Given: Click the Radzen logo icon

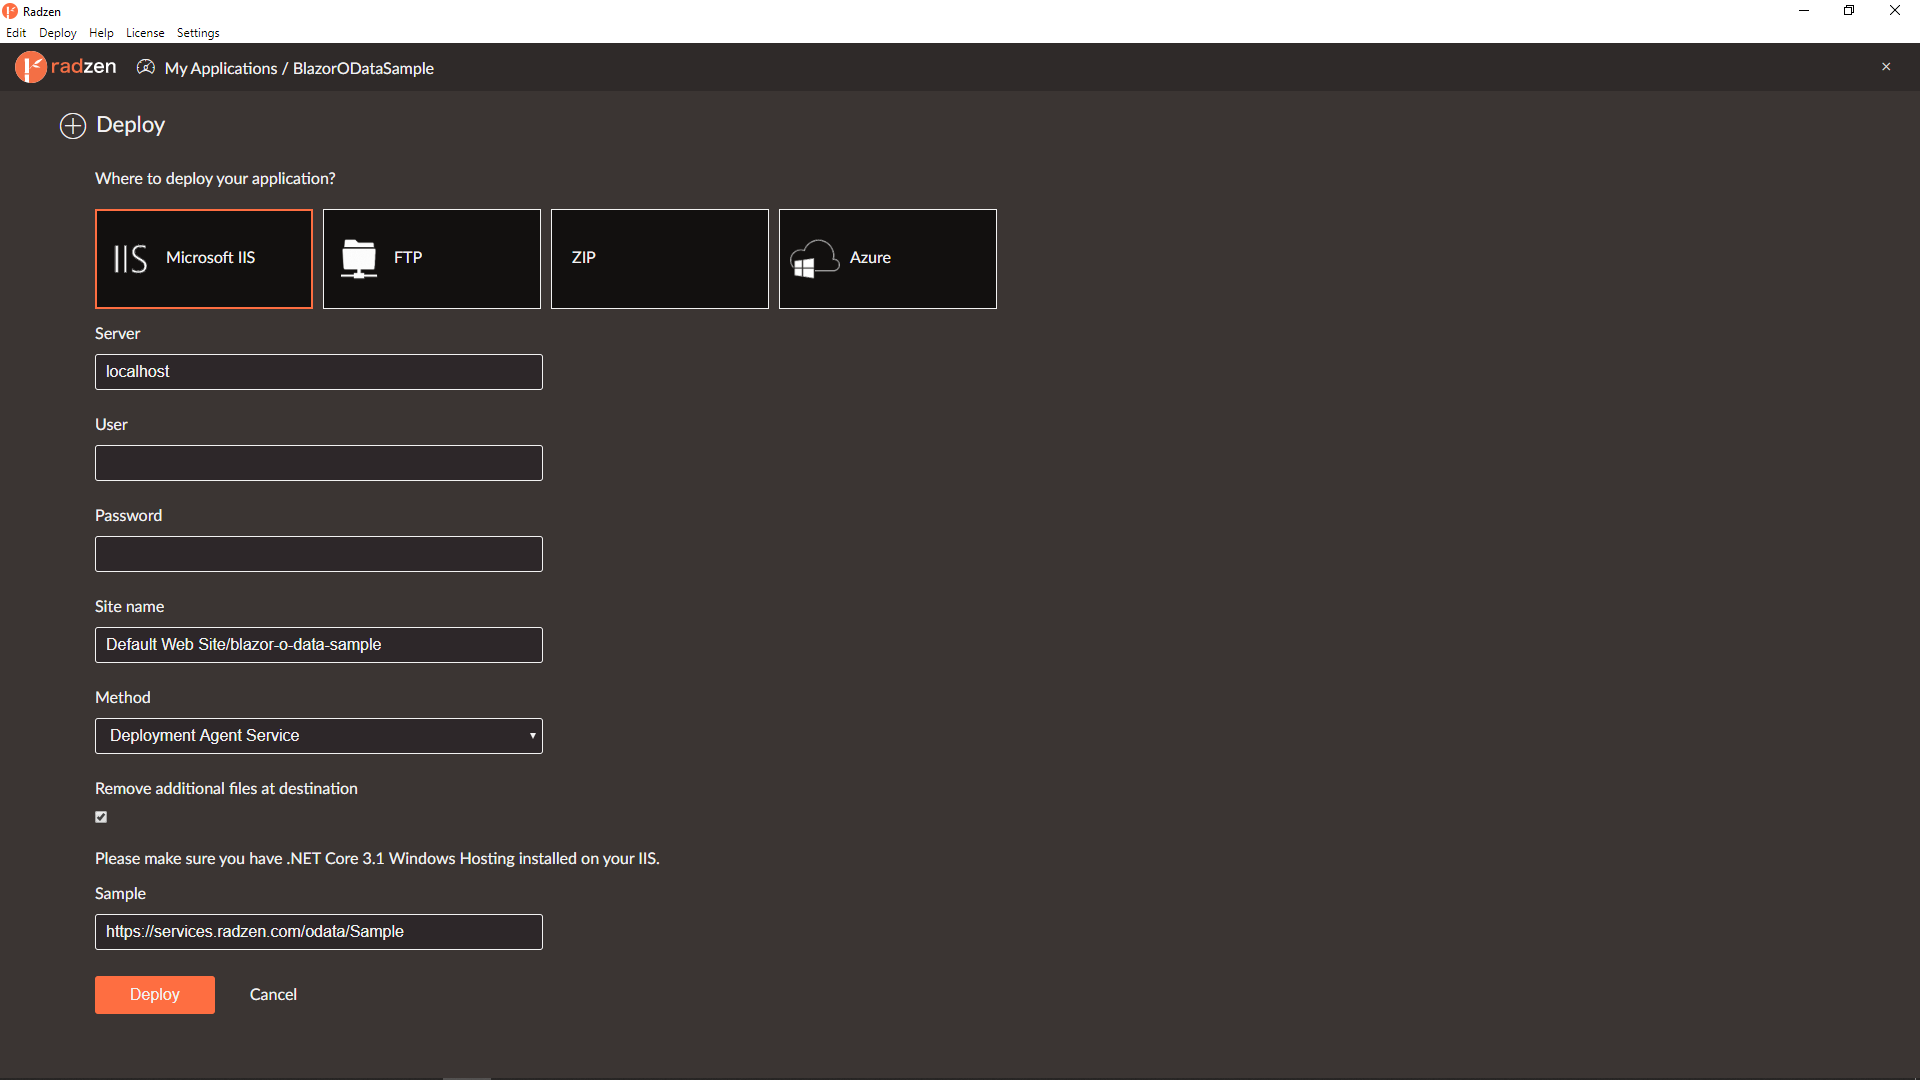Looking at the screenshot, I should tap(31, 67).
